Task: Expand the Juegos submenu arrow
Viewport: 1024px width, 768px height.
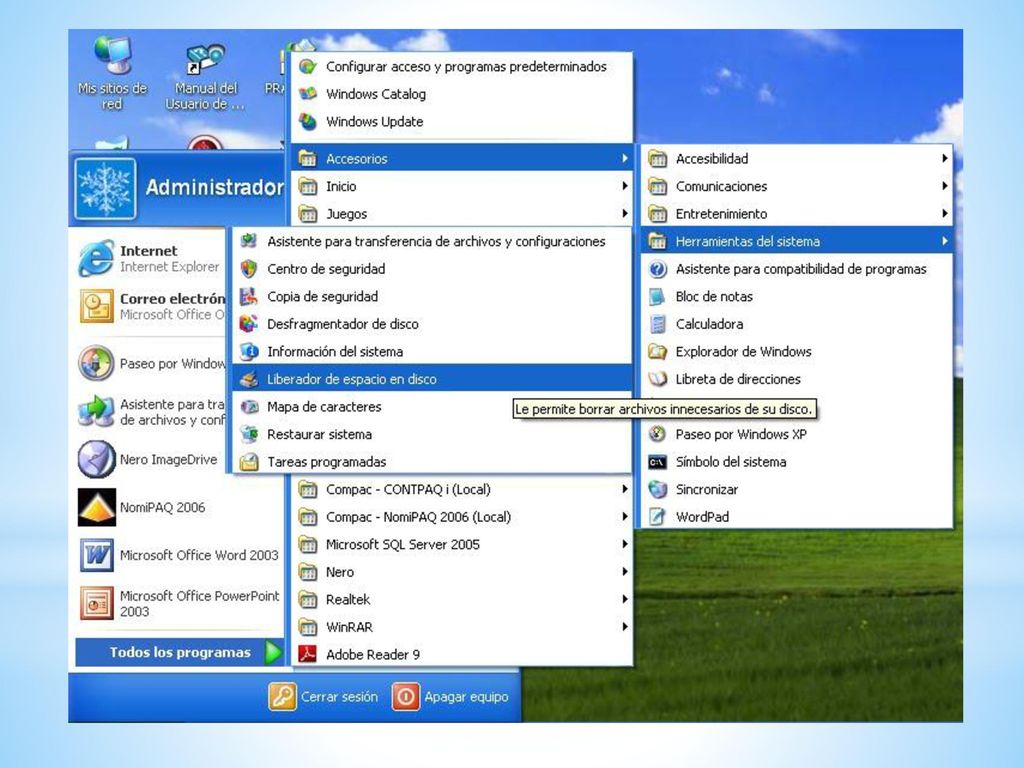Action: pos(624,214)
